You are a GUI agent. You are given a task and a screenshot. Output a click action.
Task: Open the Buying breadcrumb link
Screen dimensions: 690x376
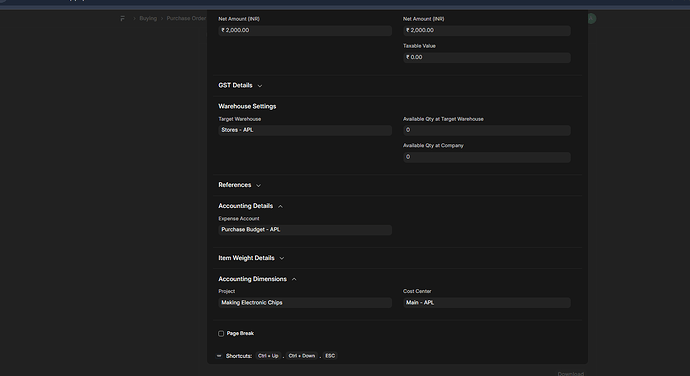[x=148, y=18]
